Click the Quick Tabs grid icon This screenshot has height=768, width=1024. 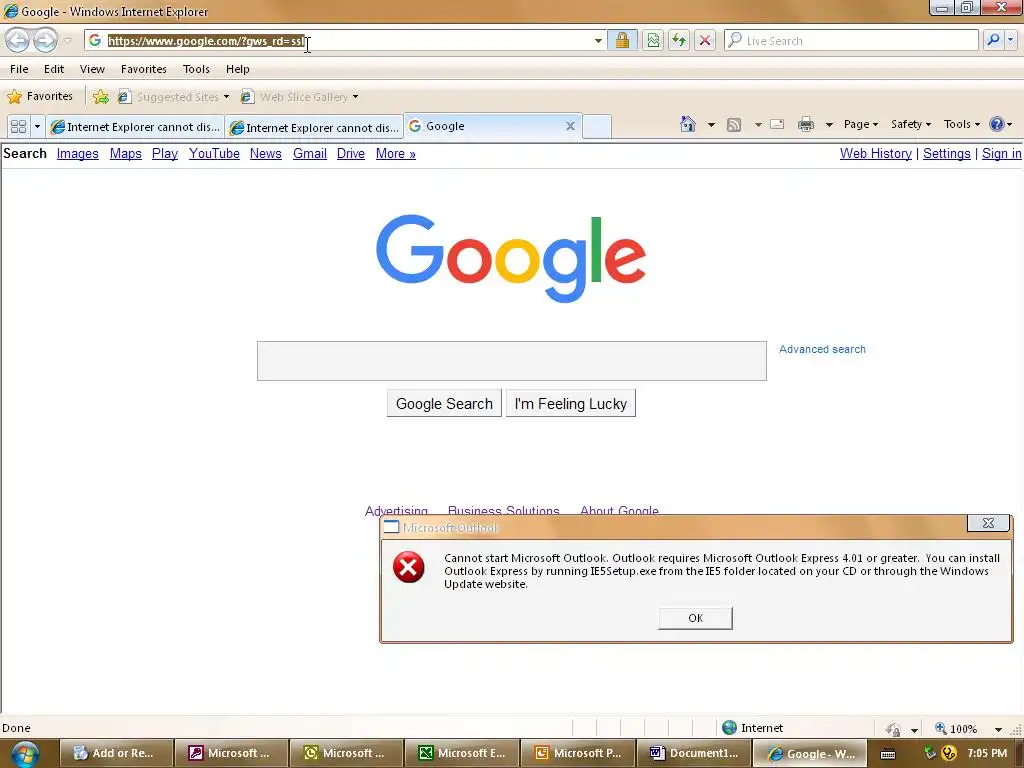18,126
